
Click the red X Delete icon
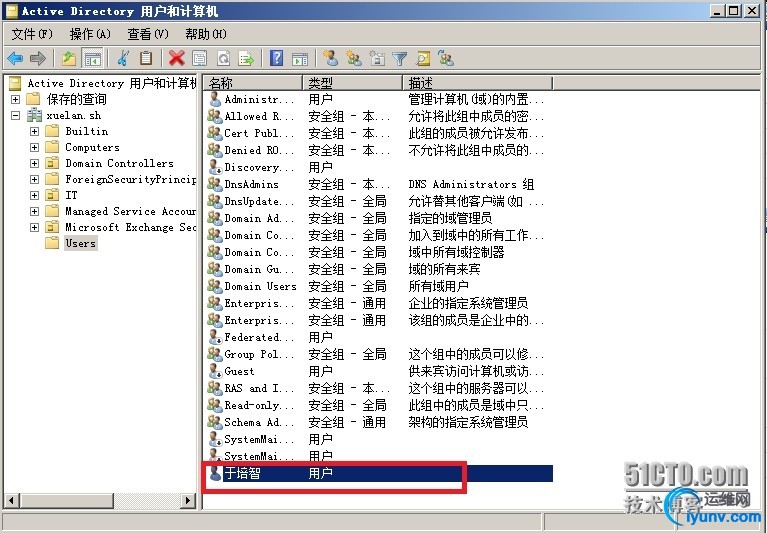(x=176, y=59)
